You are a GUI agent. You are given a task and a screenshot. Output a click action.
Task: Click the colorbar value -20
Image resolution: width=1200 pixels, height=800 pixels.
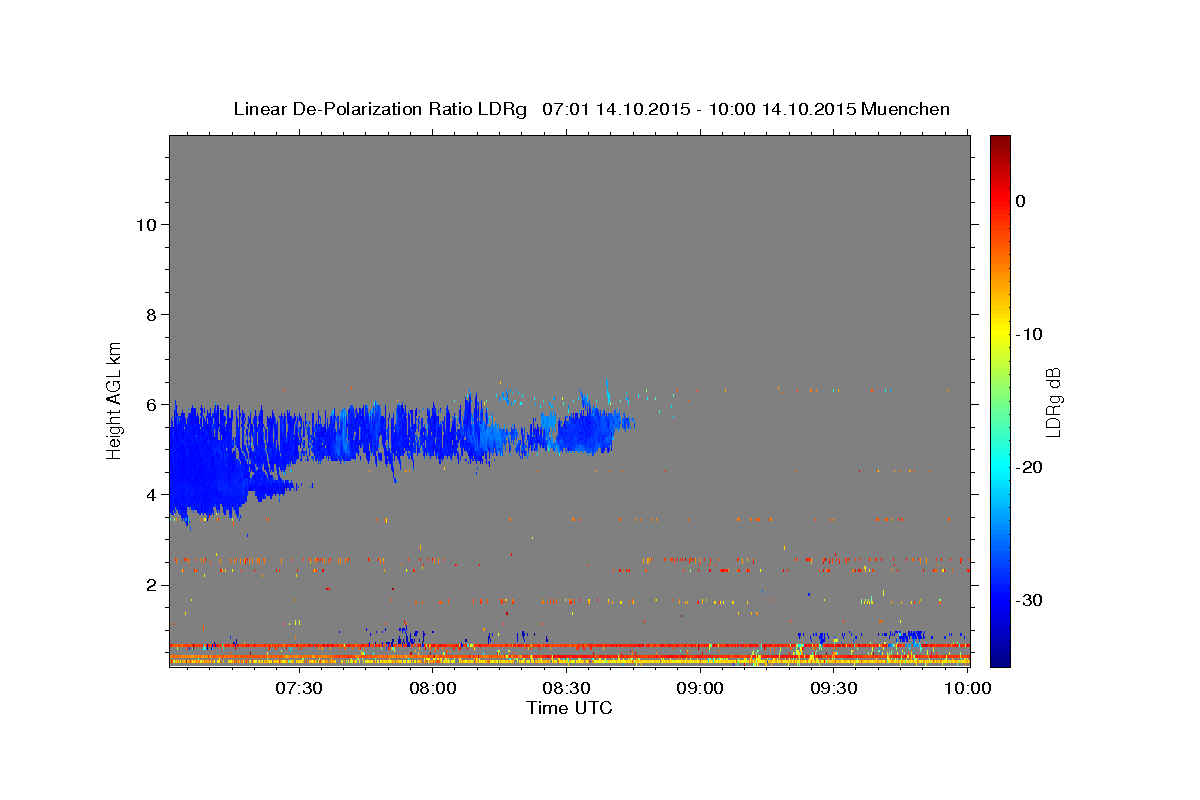(1029, 467)
